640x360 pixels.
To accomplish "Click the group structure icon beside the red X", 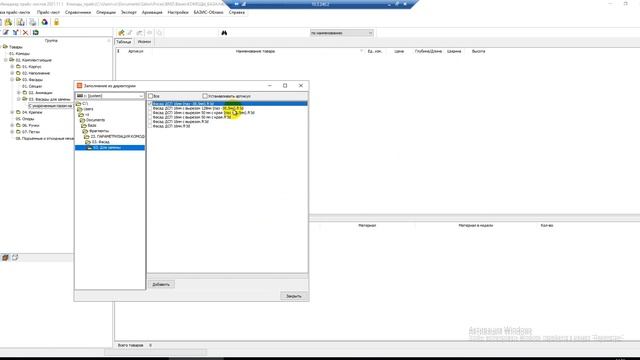I will (16, 32).
